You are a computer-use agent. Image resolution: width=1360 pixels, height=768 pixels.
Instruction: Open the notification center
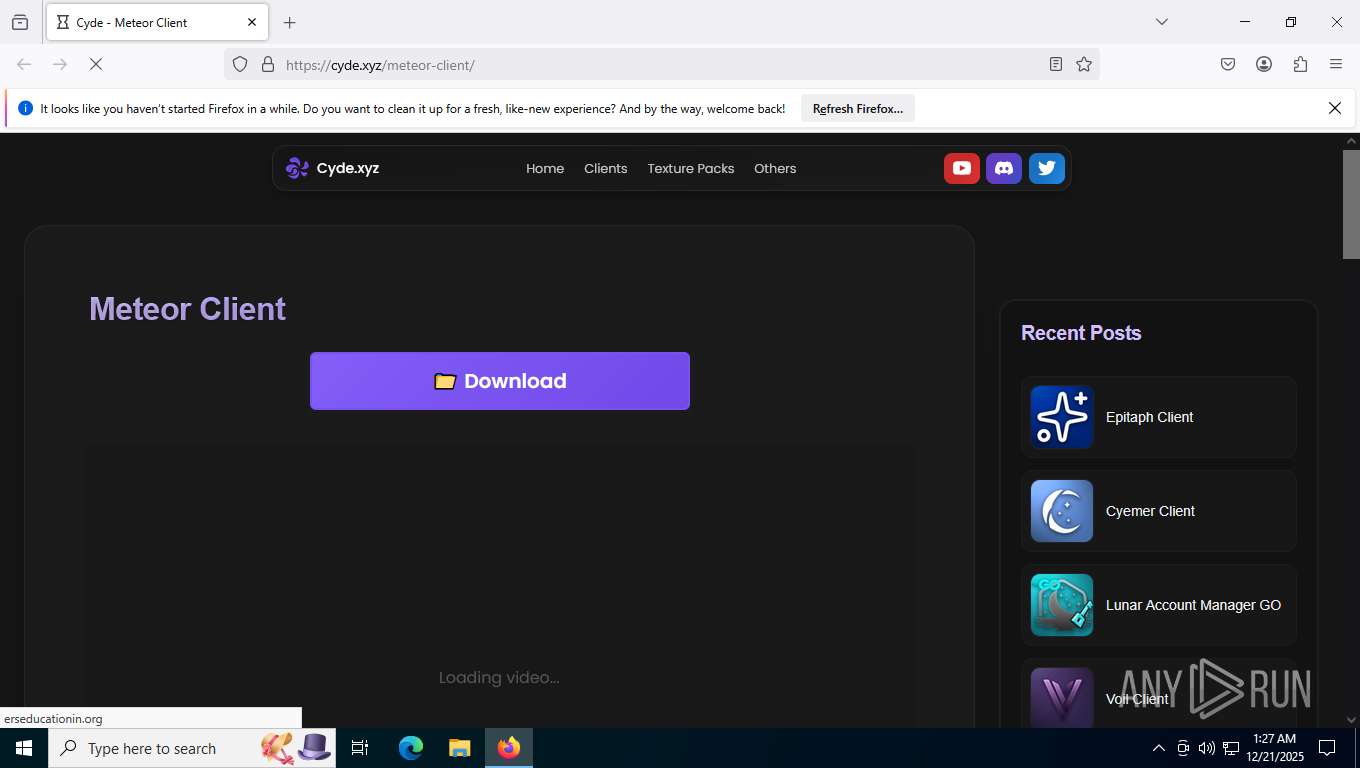(x=1327, y=748)
